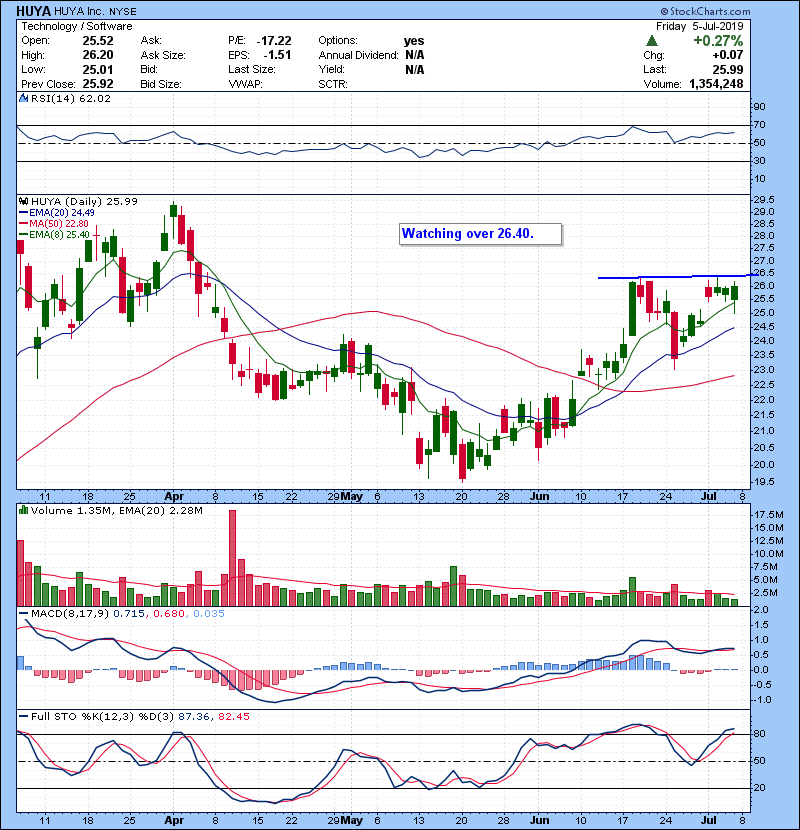Screen dimensions: 800x830
Task: Click the 'Volume 1.35M, EMA(20) 2.28M' panel label
Action: [x=116, y=510]
